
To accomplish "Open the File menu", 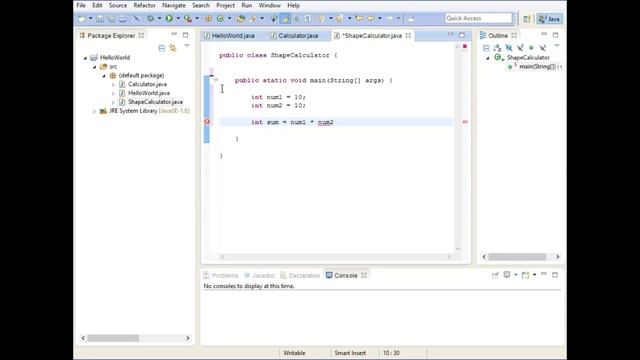I will [x=81, y=5].
